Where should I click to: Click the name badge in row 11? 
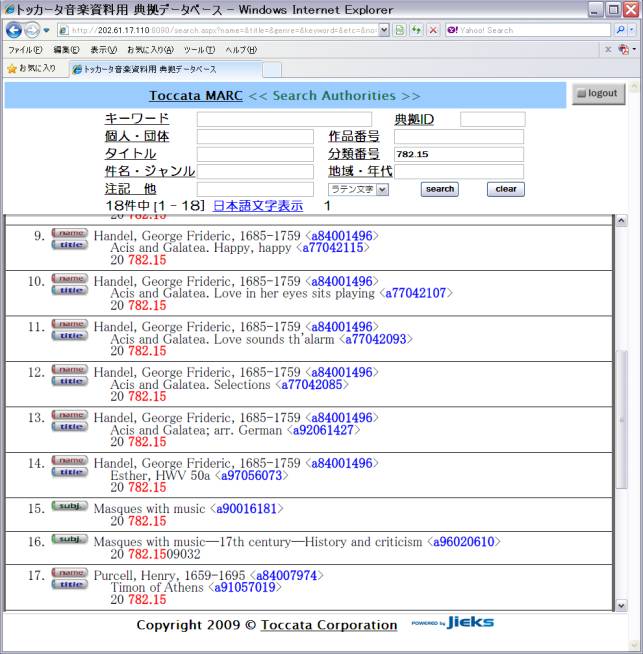[70, 324]
